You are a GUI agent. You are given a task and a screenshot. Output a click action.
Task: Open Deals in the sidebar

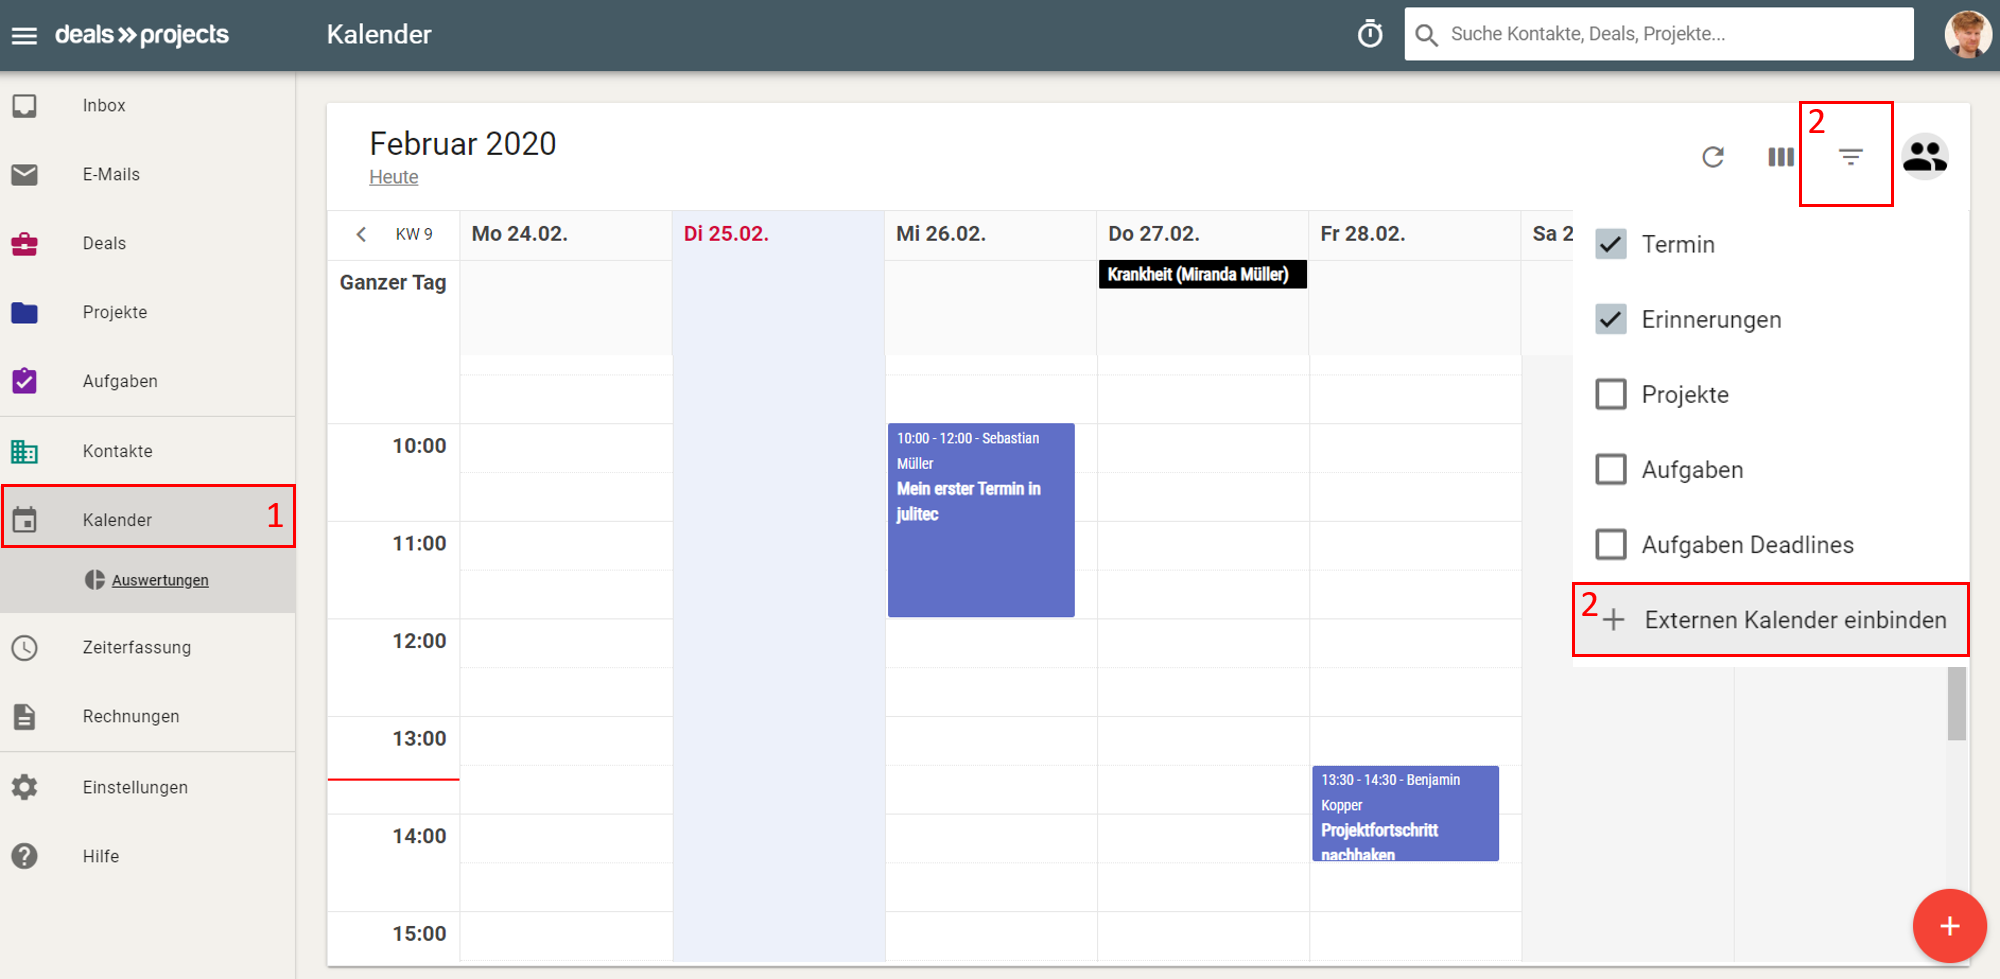point(148,243)
